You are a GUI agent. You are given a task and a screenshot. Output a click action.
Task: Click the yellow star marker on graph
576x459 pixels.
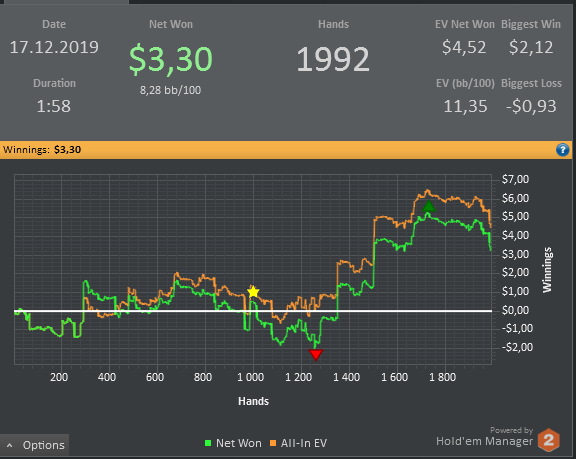tap(253, 292)
